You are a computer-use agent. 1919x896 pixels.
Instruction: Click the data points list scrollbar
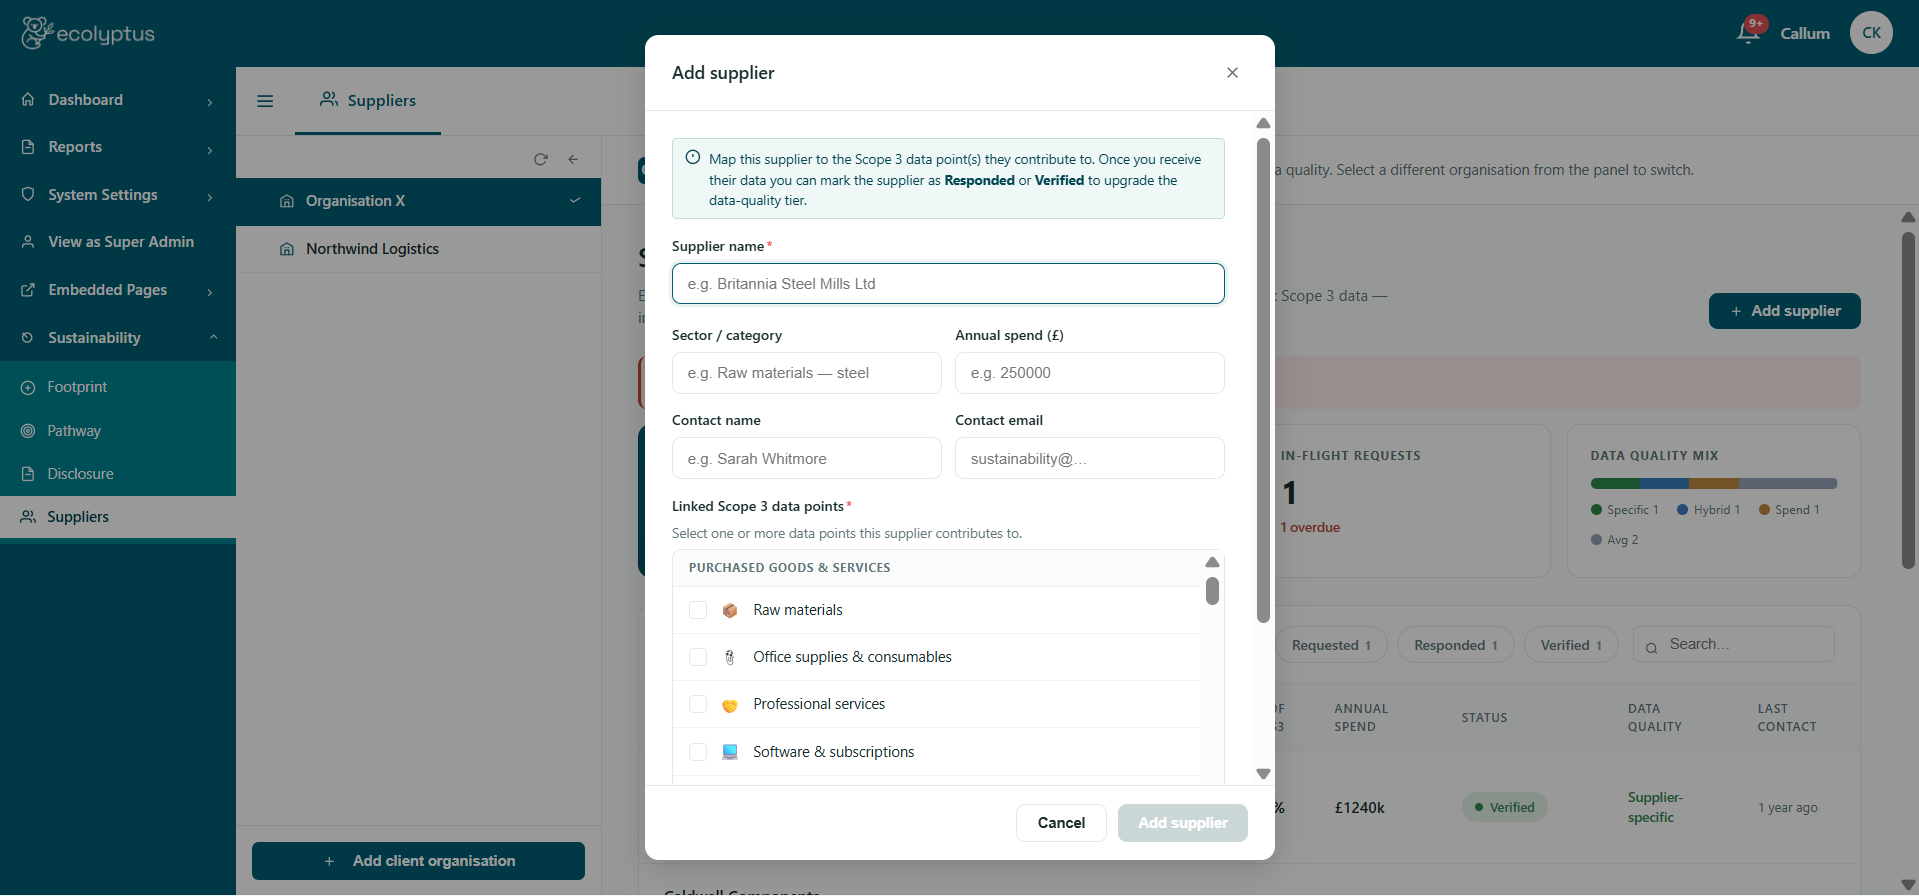(x=1212, y=591)
